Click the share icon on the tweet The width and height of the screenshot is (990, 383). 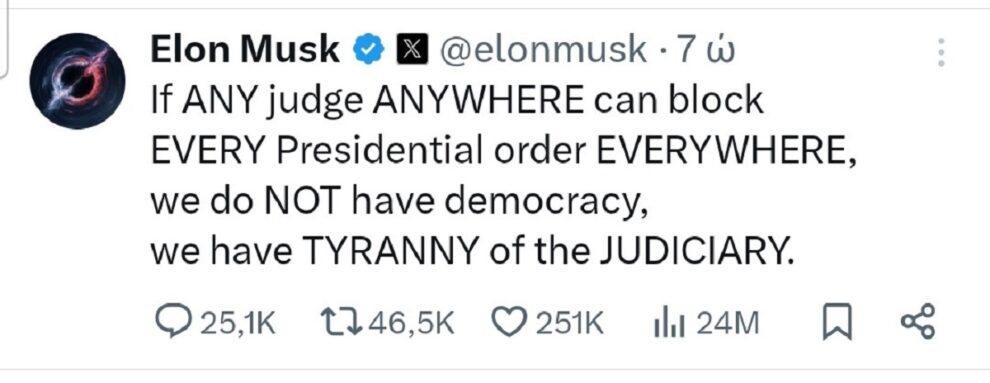916,322
